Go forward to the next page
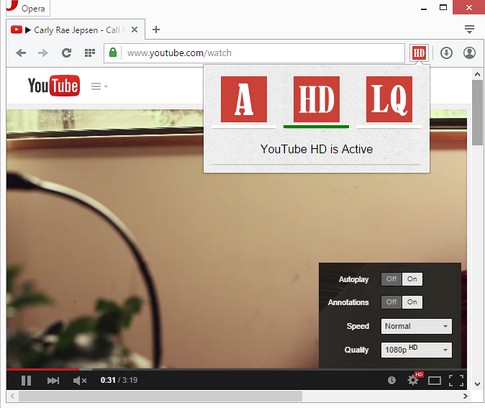The width and height of the screenshot is (485, 408). pyautogui.click(x=43, y=53)
